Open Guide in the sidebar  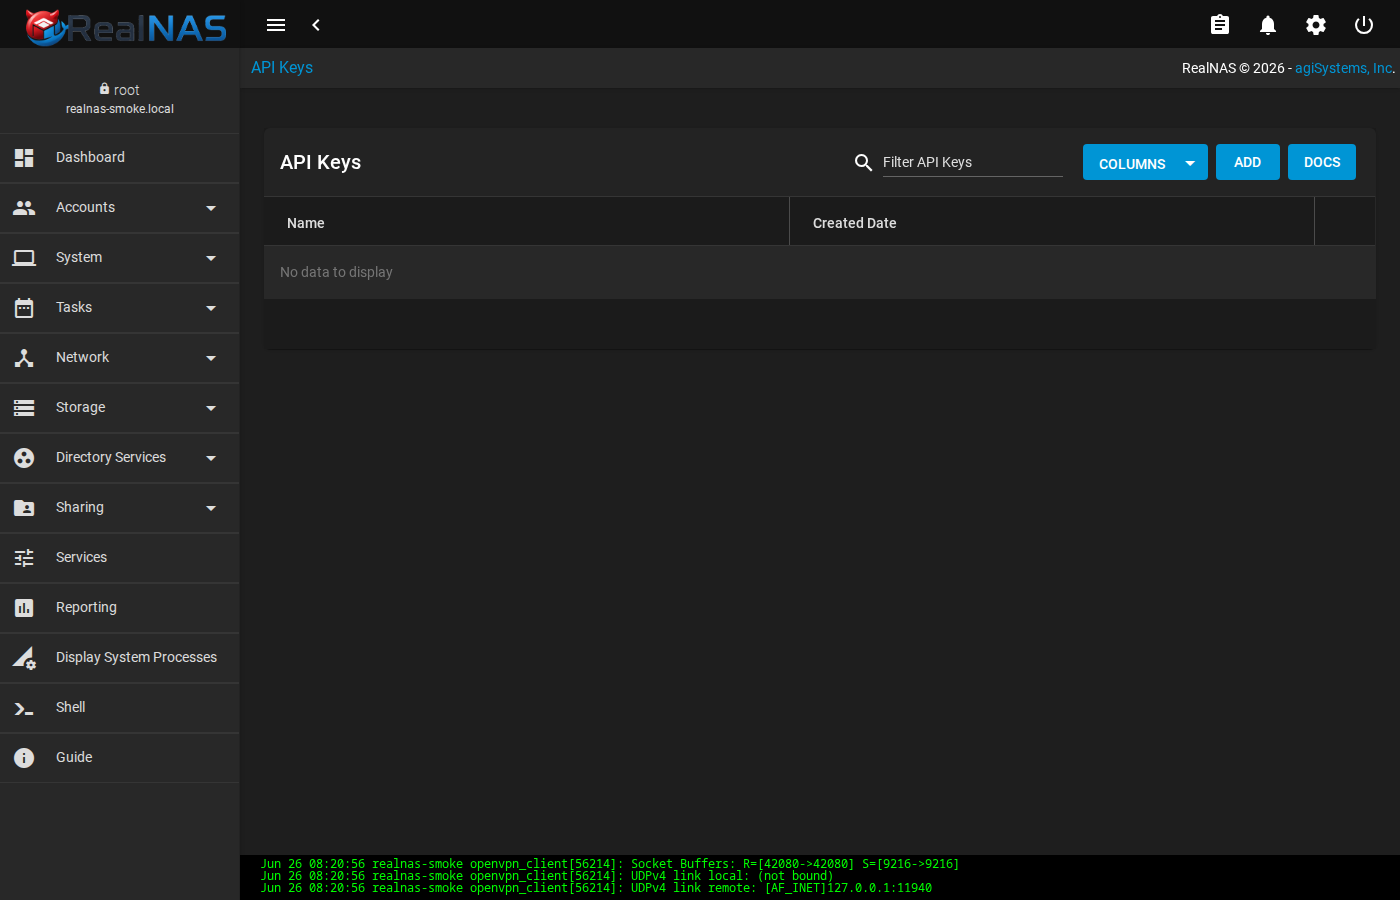(x=120, y=758)
